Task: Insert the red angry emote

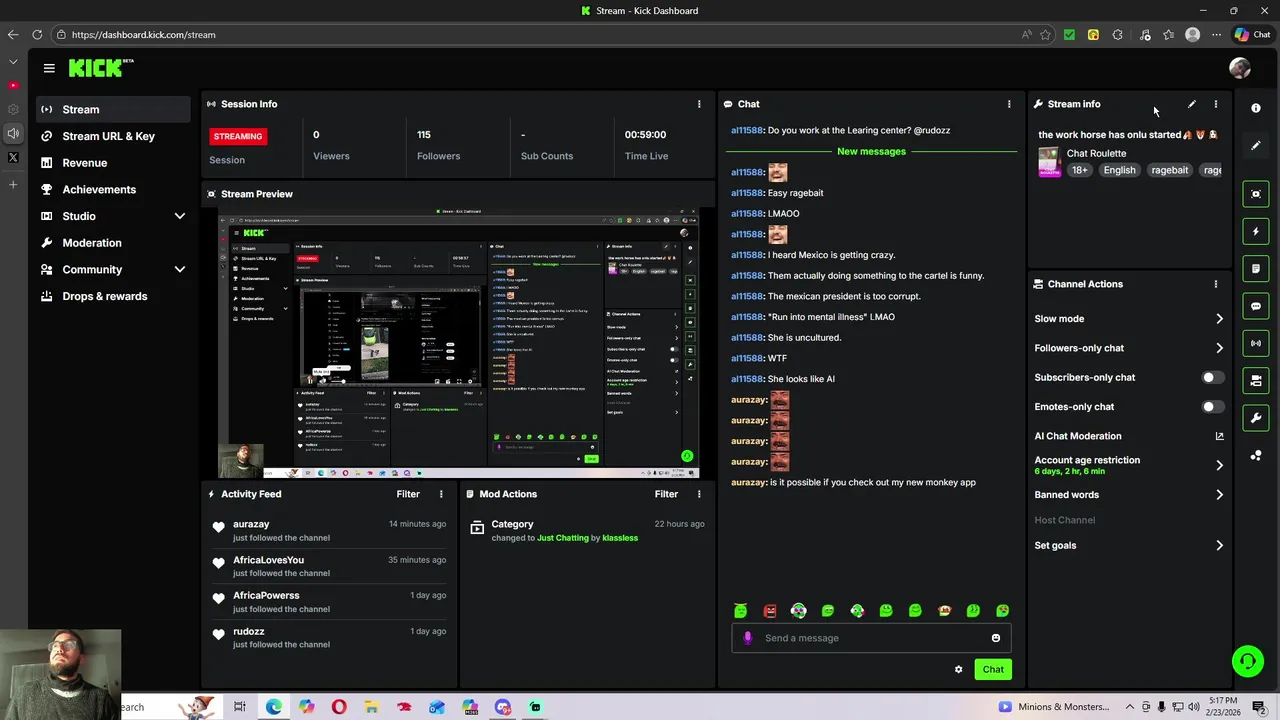Action: (770, 611)
